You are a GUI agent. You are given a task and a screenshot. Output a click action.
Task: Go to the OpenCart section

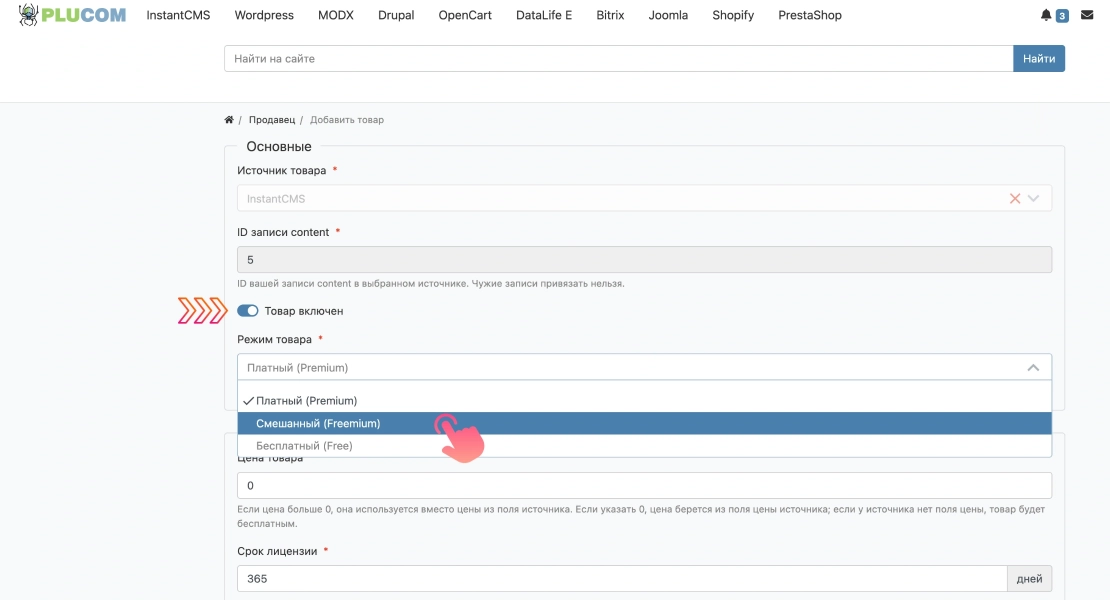[465, 15]
